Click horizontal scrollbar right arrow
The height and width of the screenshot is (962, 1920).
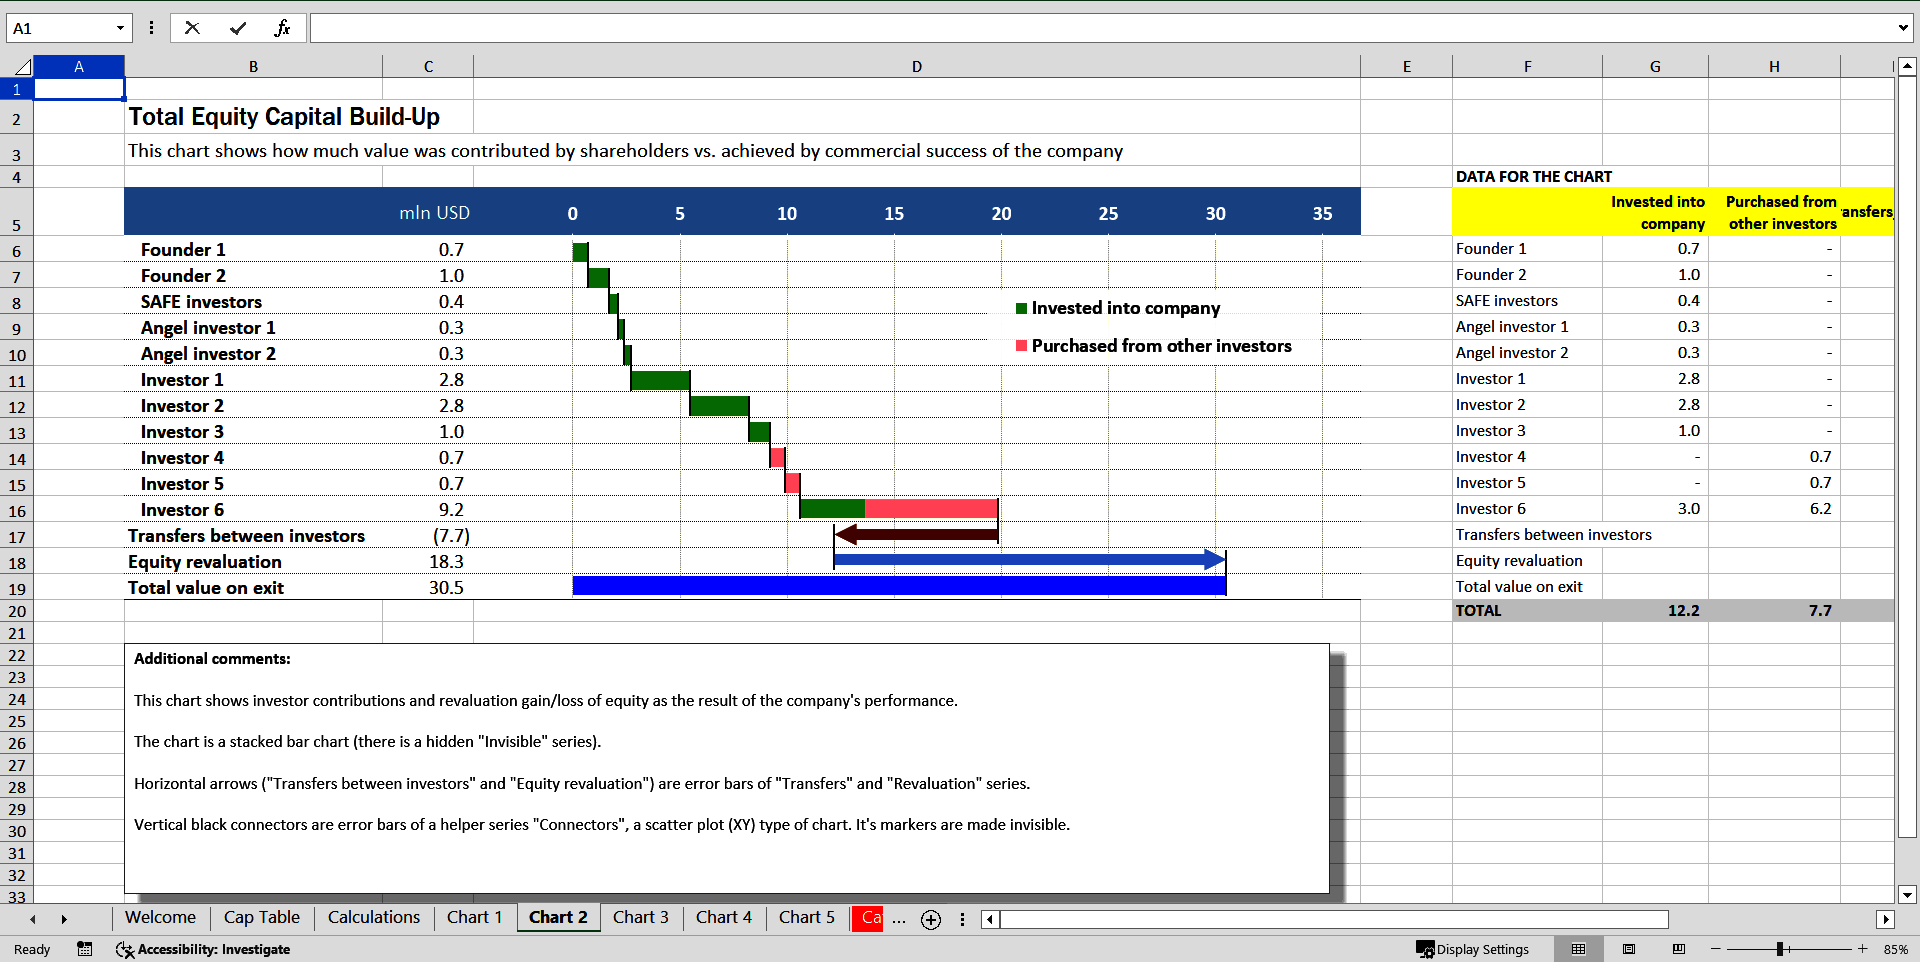point(1885,919)
